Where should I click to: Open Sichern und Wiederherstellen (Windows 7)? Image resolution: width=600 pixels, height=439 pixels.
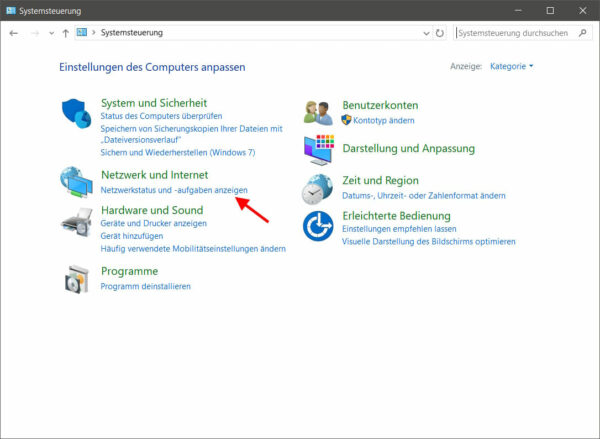[177, 153]
